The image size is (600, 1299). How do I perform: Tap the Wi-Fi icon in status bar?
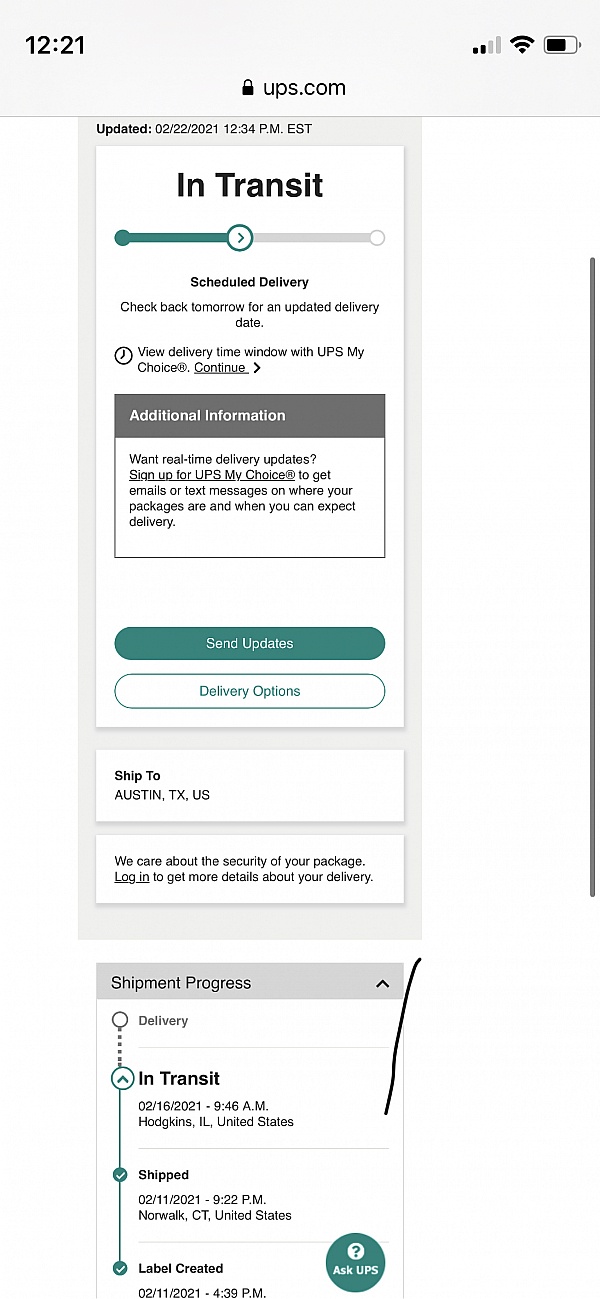pos(521,45)
